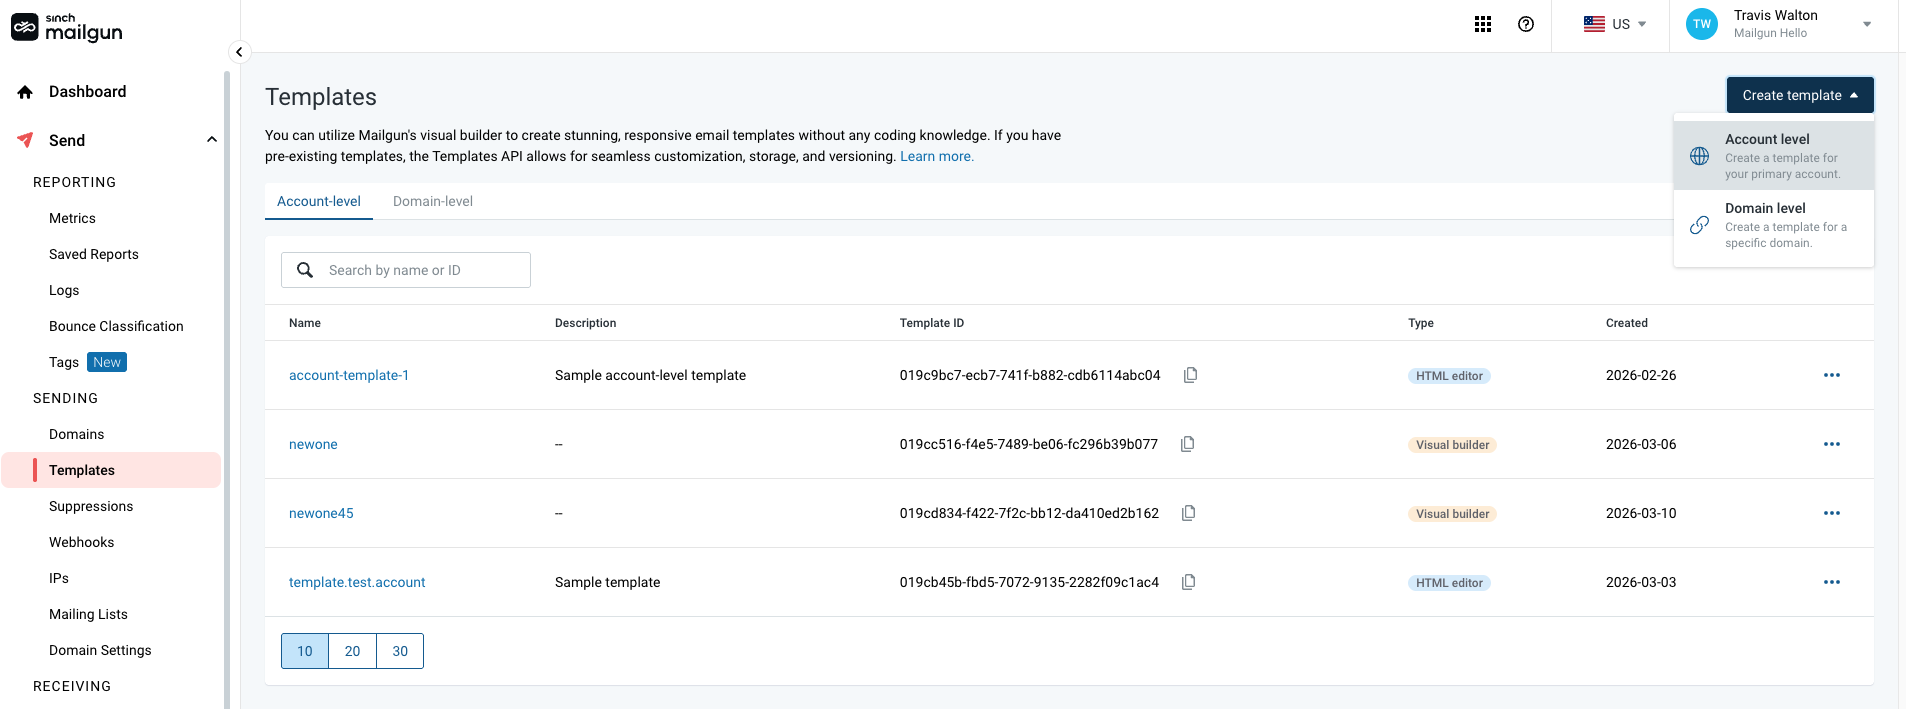The height and width of the screenshot is (709, 1906).
Task: Open row actions for account-template-1
Action: point(1831,375)
